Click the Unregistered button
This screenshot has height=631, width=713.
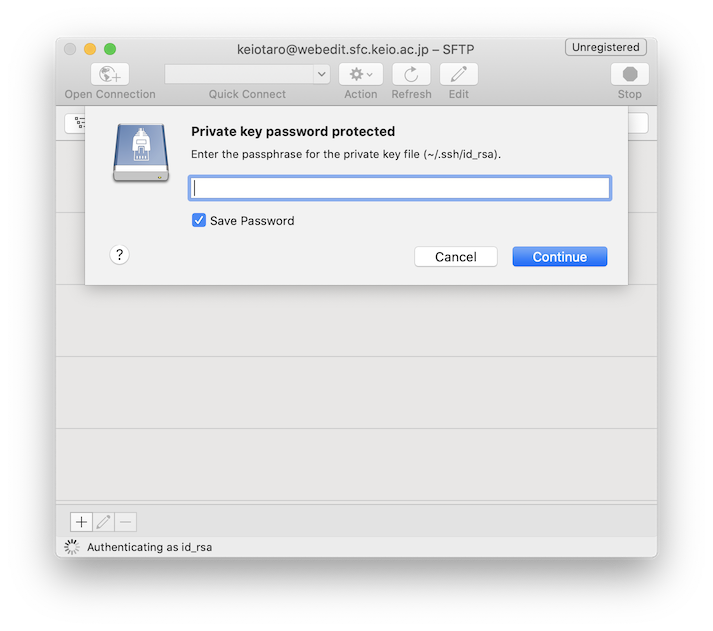tap(605, 47)
